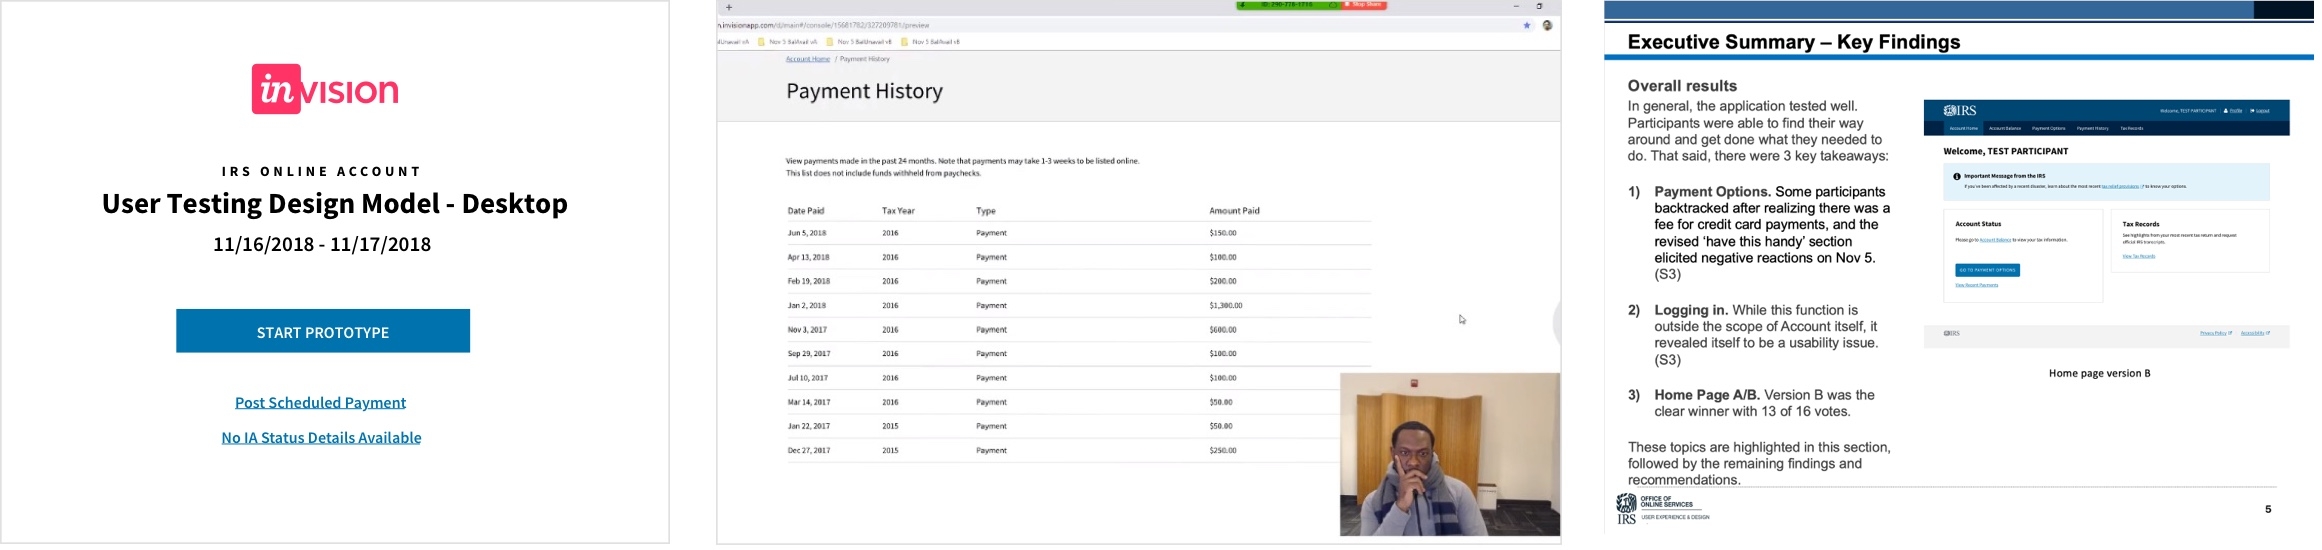Select the Account Balance tab in IRS mockup

point(2005,128)
